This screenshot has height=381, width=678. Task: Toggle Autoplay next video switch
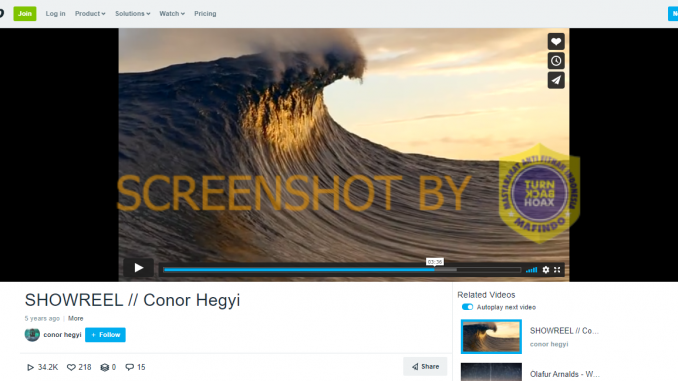[x=467, y=307]
